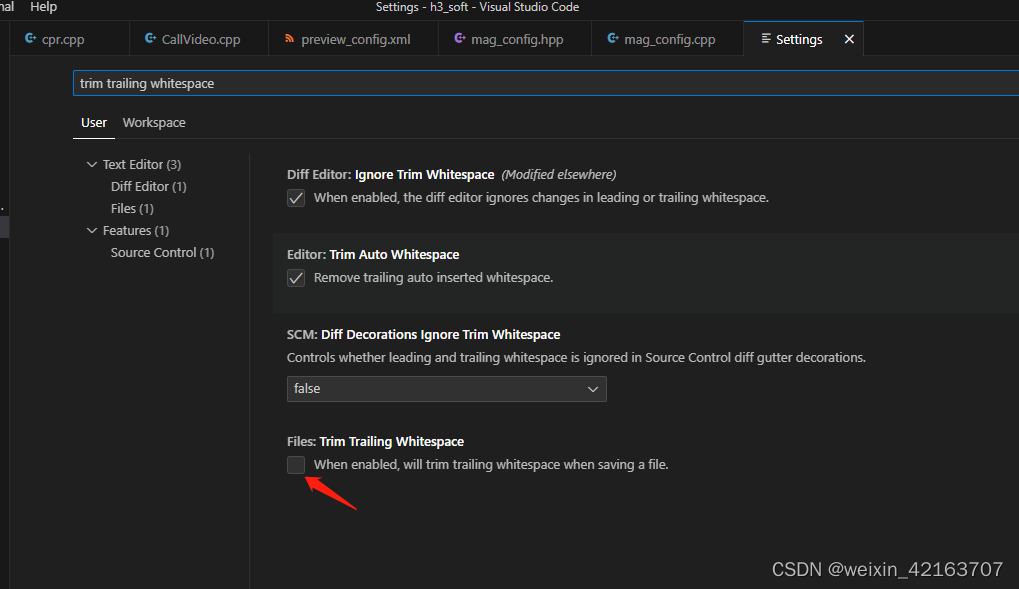Click the dropdown chevron arrow beside false
The height and width of the screenshot is (589, 1019).
click(593, 389)
